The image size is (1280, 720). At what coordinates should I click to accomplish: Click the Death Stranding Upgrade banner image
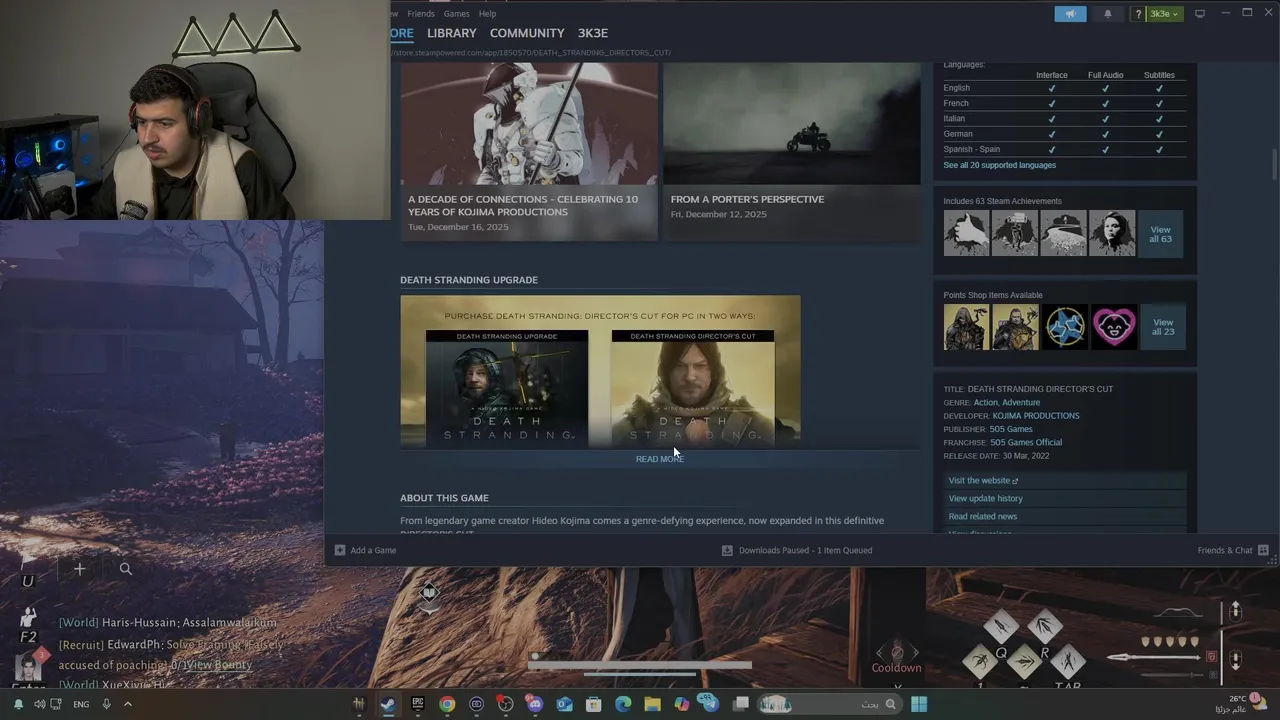point(600,371)
